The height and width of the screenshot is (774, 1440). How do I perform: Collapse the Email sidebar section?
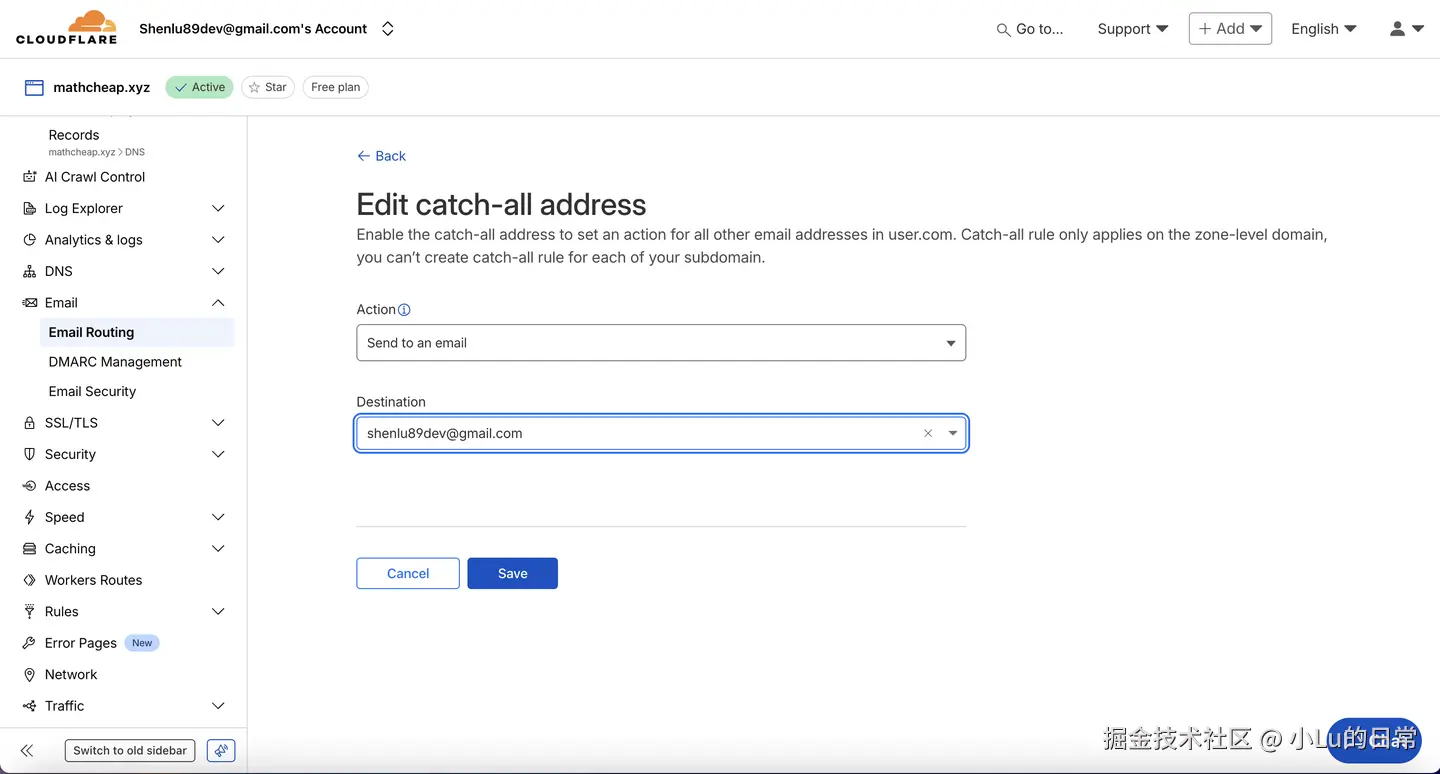tap(218, 303)
